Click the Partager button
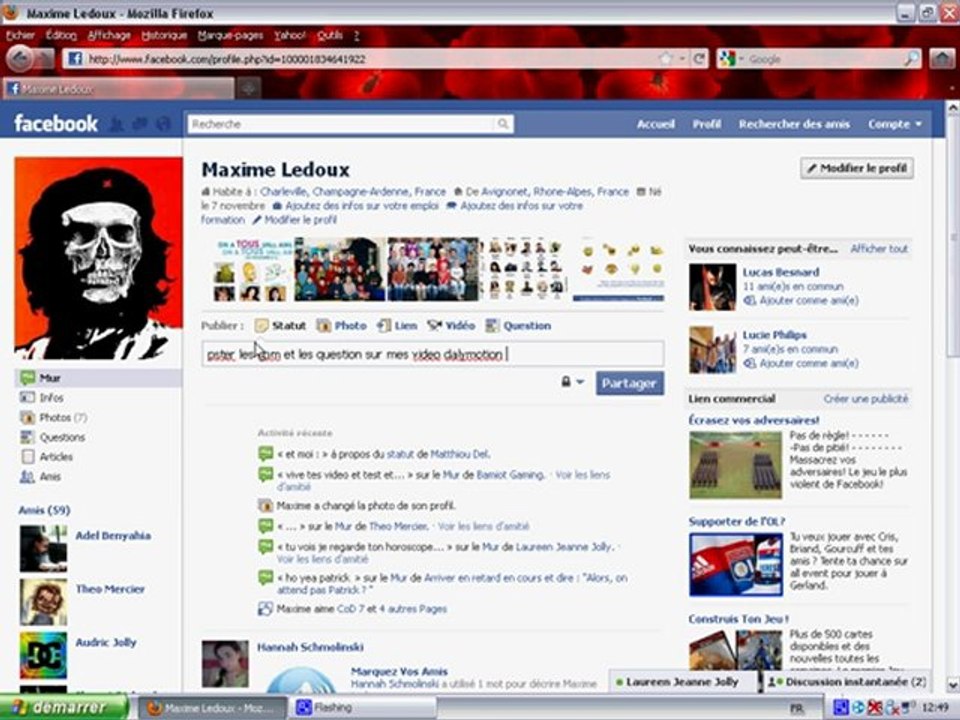The image size is (960, 720). tap(630, 383)
